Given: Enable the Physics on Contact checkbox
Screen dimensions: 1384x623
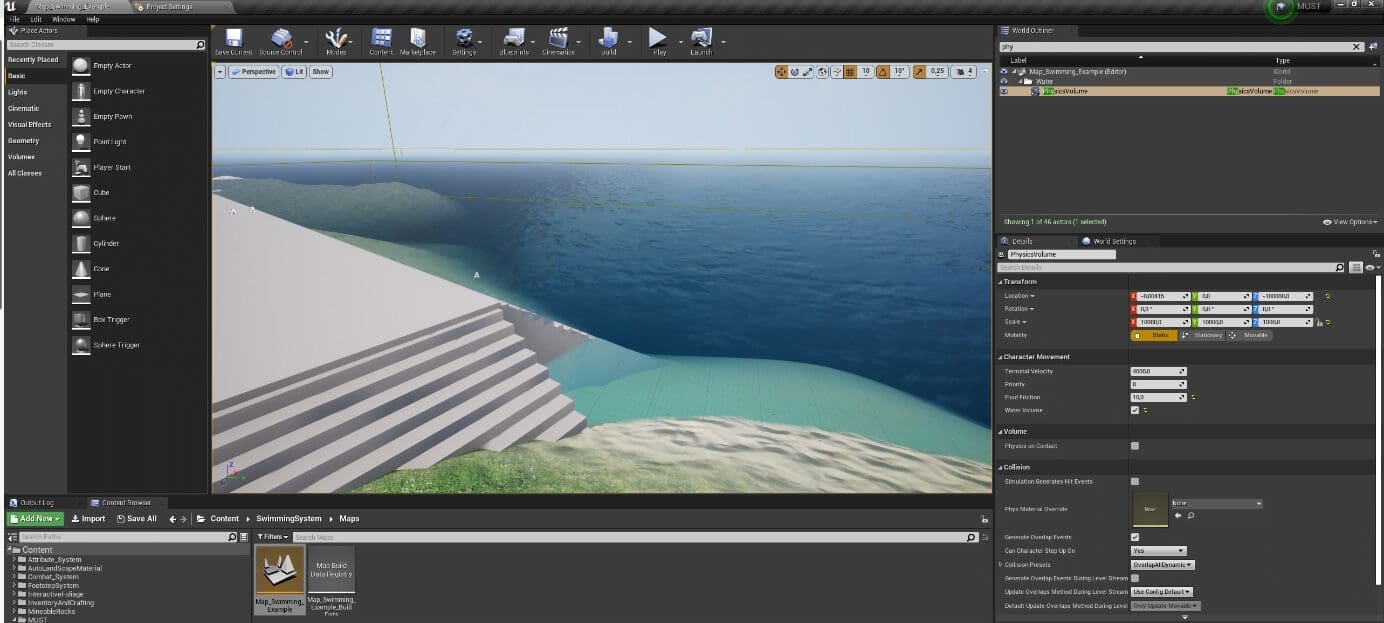Looking at the screenshot, I should click(x=1134, y=446).
